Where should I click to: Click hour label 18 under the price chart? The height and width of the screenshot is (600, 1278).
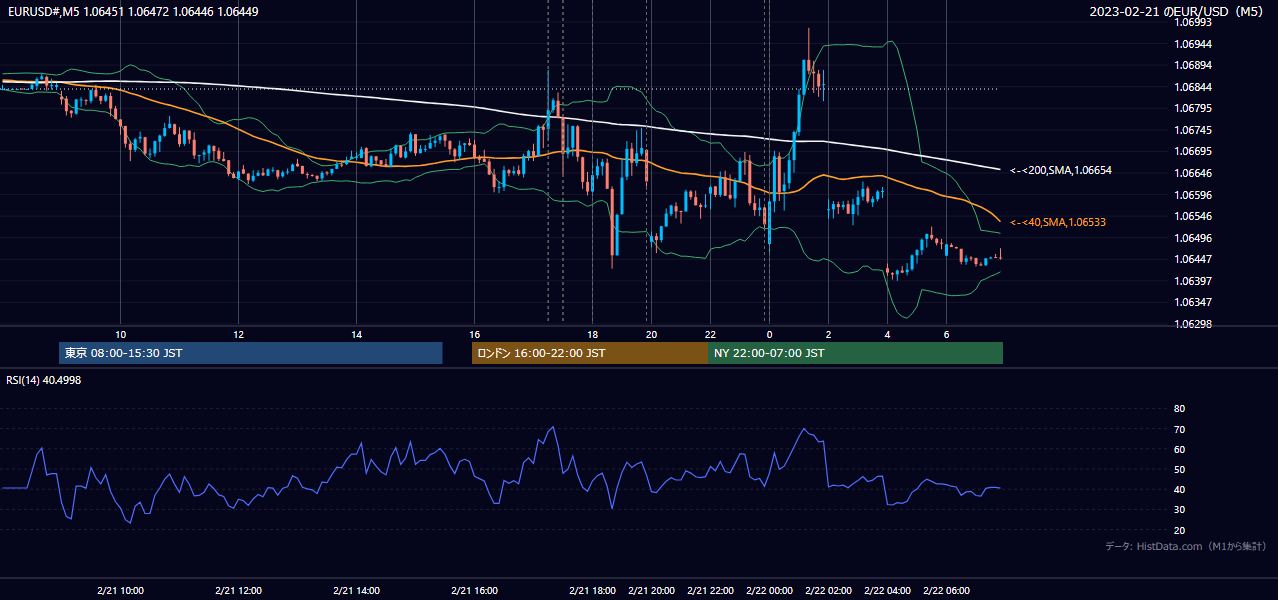(x=592, y=334)
